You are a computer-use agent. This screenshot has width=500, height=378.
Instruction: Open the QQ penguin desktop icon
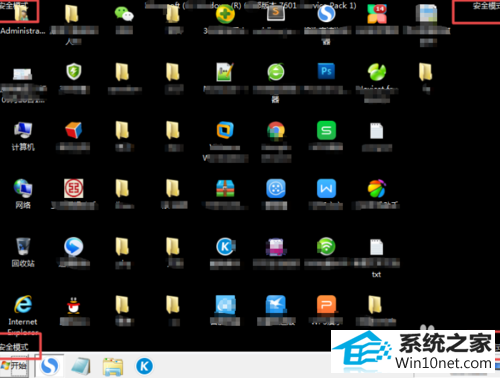tap(74, 305)
